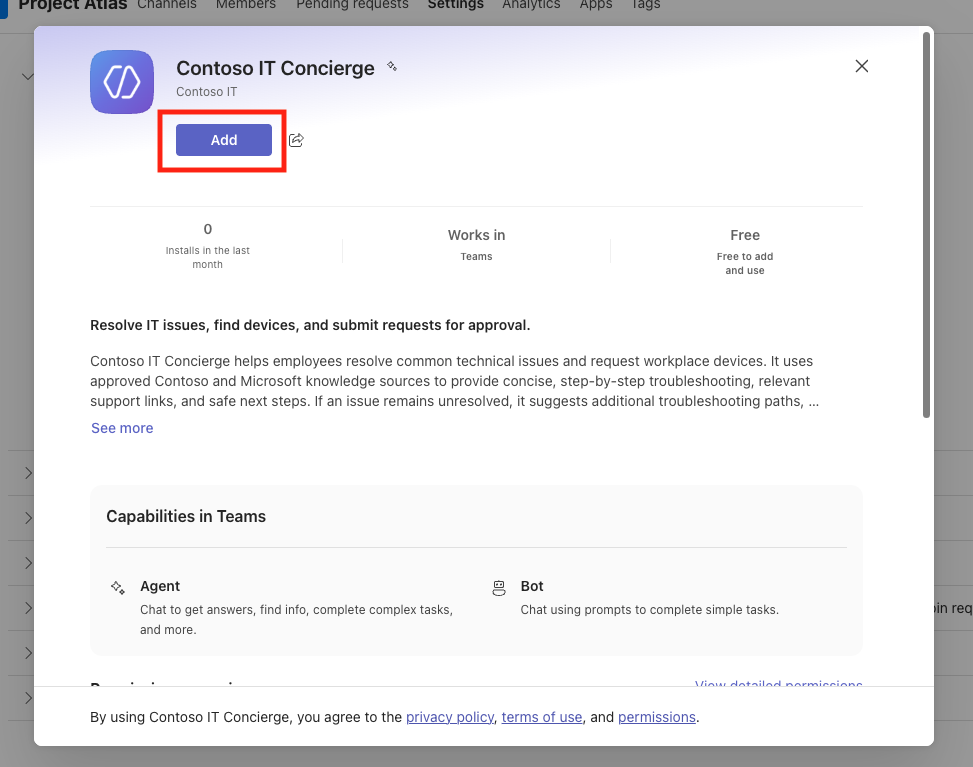Click the Contoso IT publisher name
This screenshot has width=973, height=767.
tap(207, 92)
